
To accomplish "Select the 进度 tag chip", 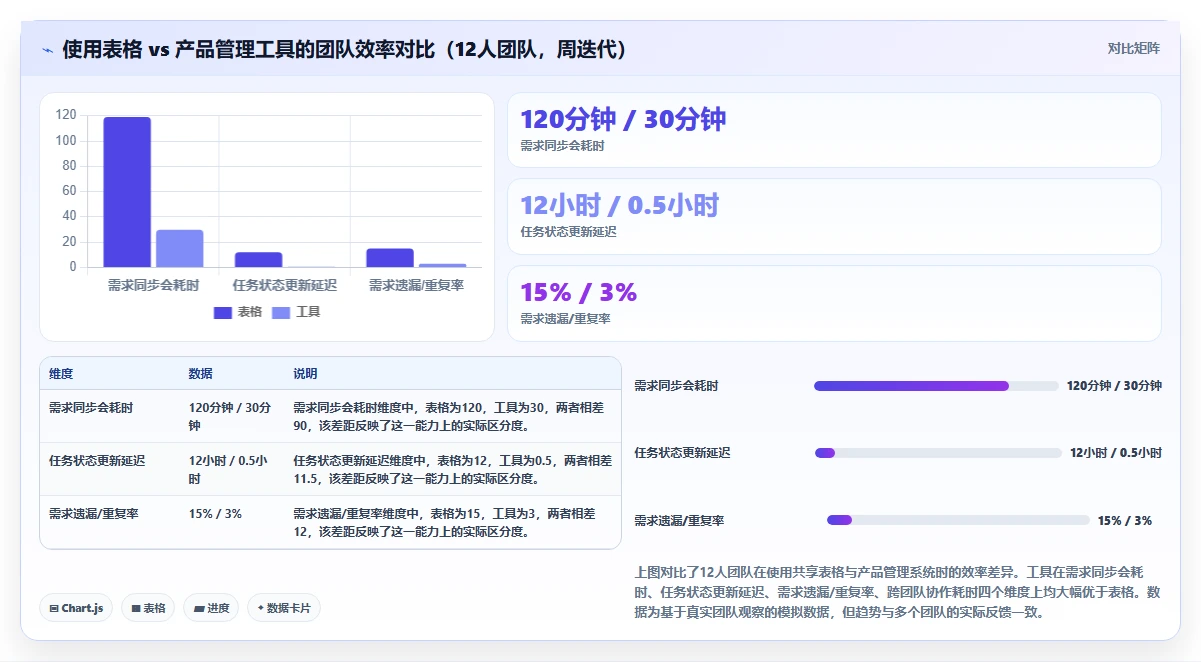I will tap(211, 608).
